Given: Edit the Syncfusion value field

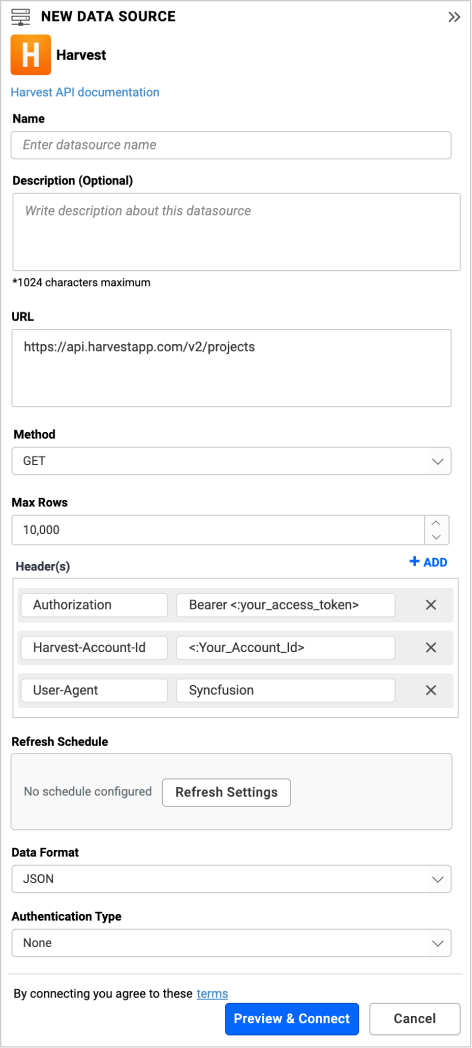Looking at the screenshot, I should (285, 690).
